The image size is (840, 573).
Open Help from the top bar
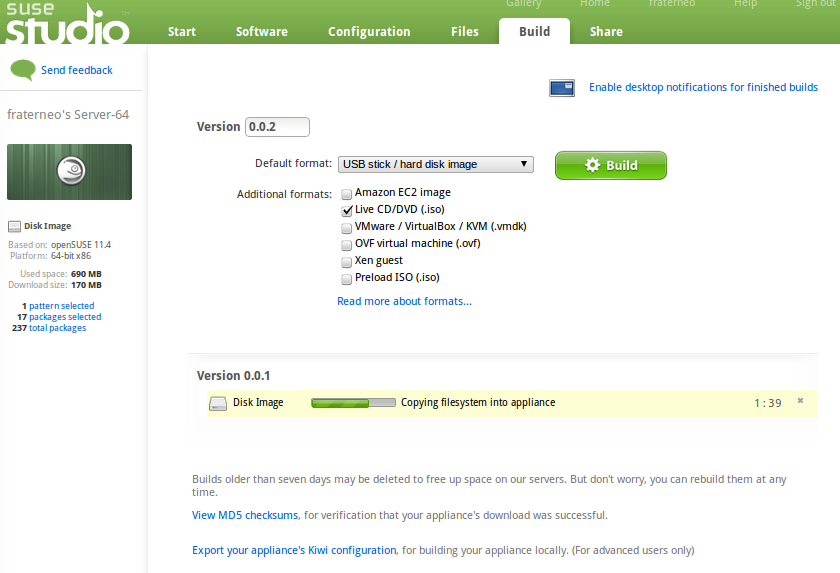745,4
